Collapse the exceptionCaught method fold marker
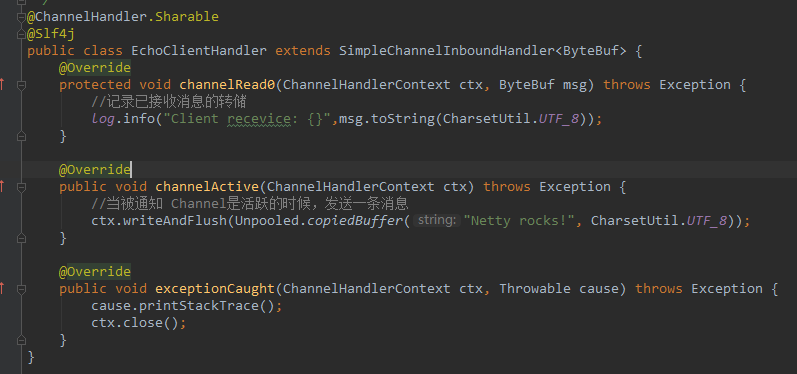 tap(21, 290)
